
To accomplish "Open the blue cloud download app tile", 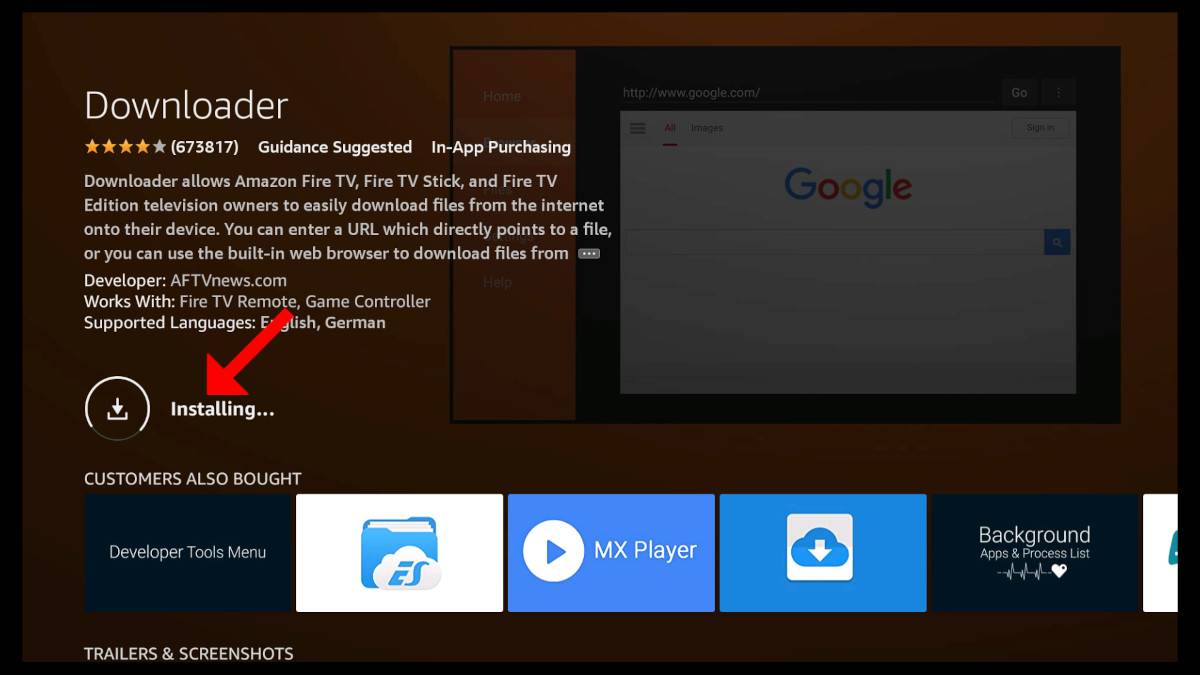I will [x=823, y=552].
